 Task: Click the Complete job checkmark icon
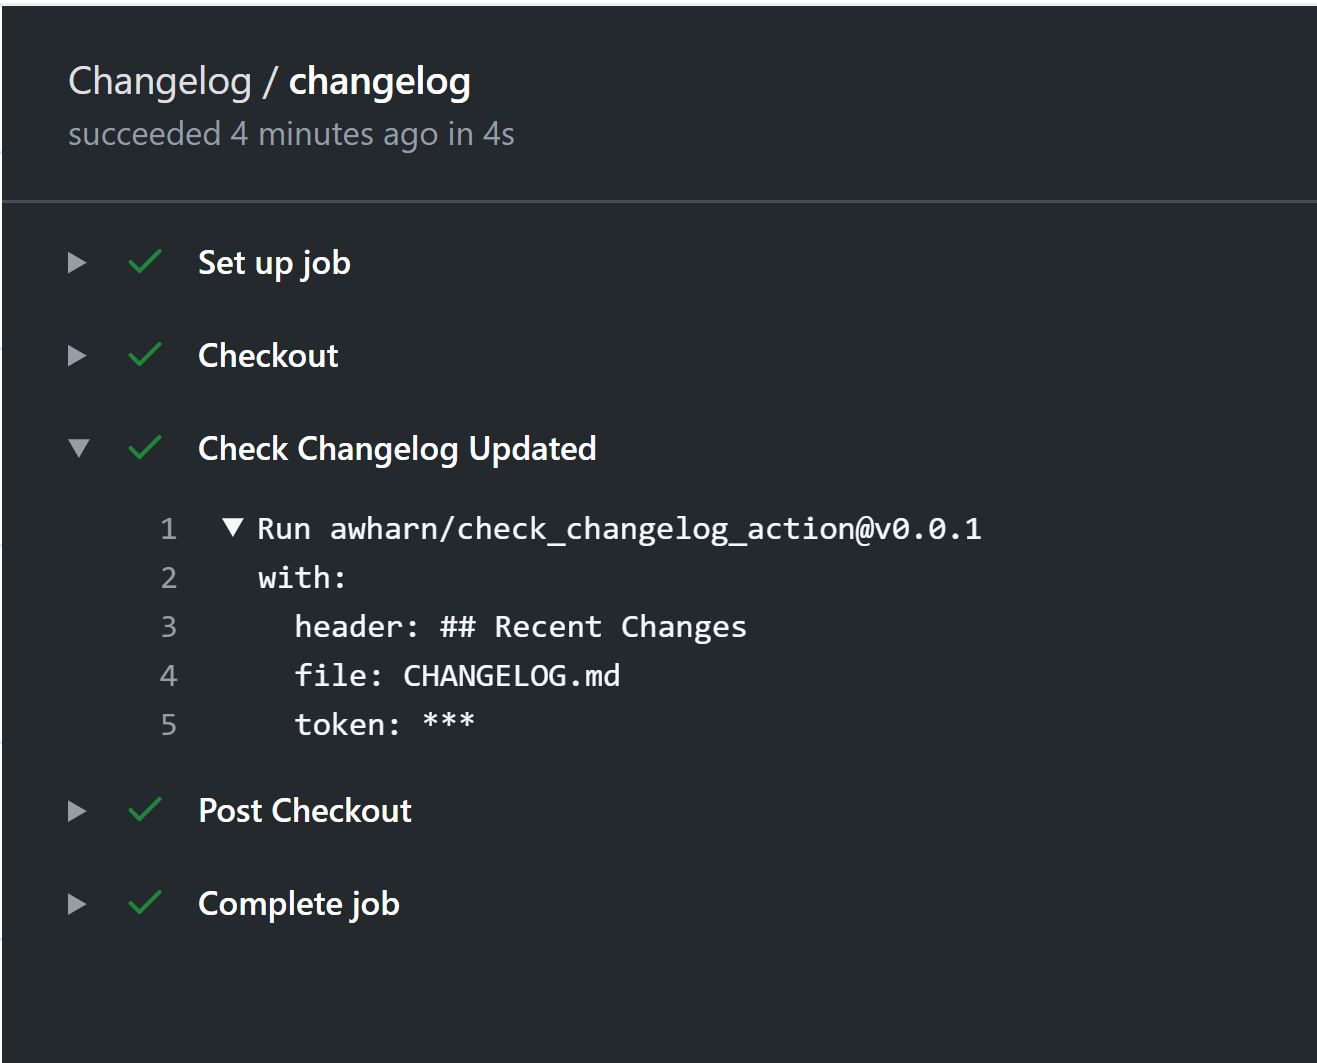(x=143, y=903)
